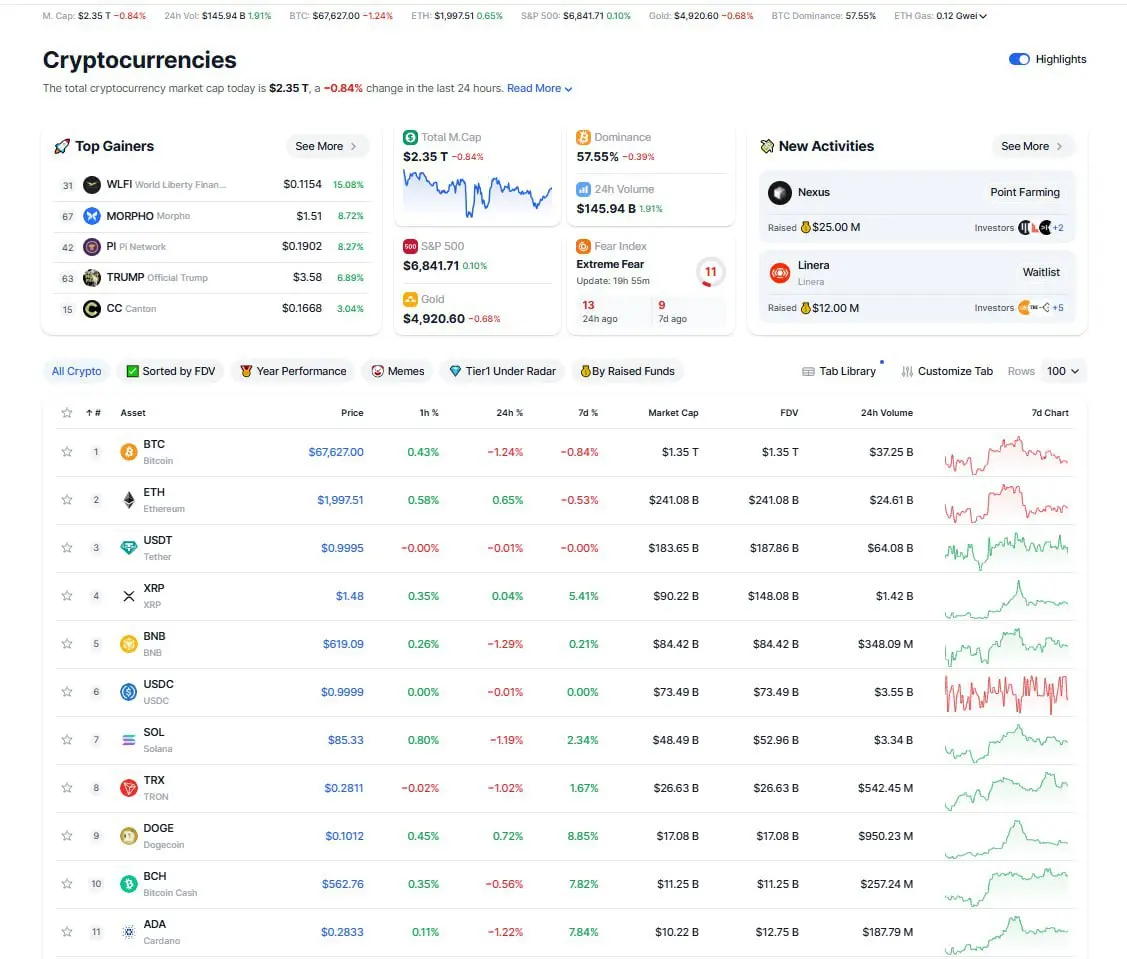
Task: Click the Linera project logo
Action: point(780,273)
